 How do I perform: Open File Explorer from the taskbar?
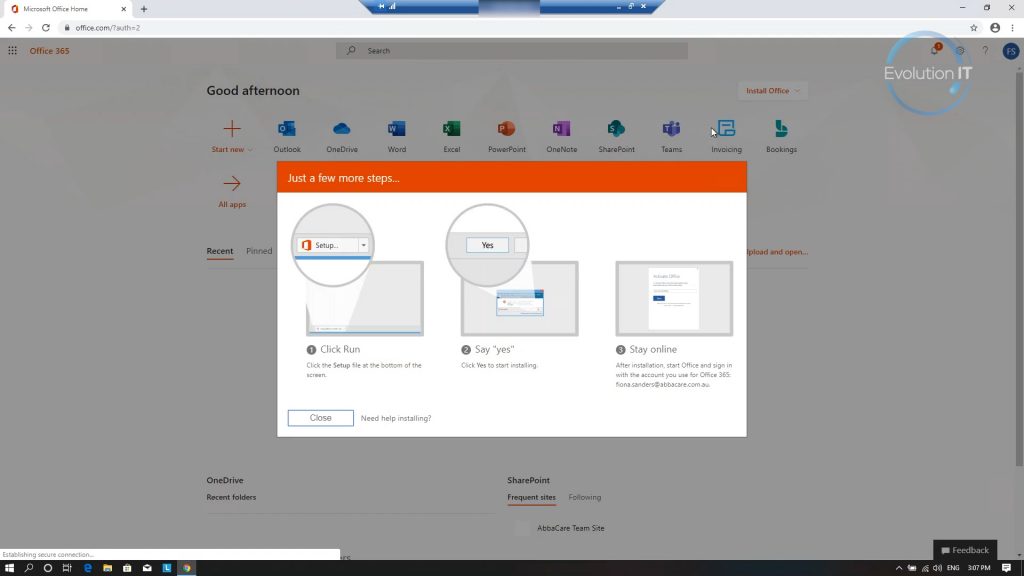(x=107, y=568)
